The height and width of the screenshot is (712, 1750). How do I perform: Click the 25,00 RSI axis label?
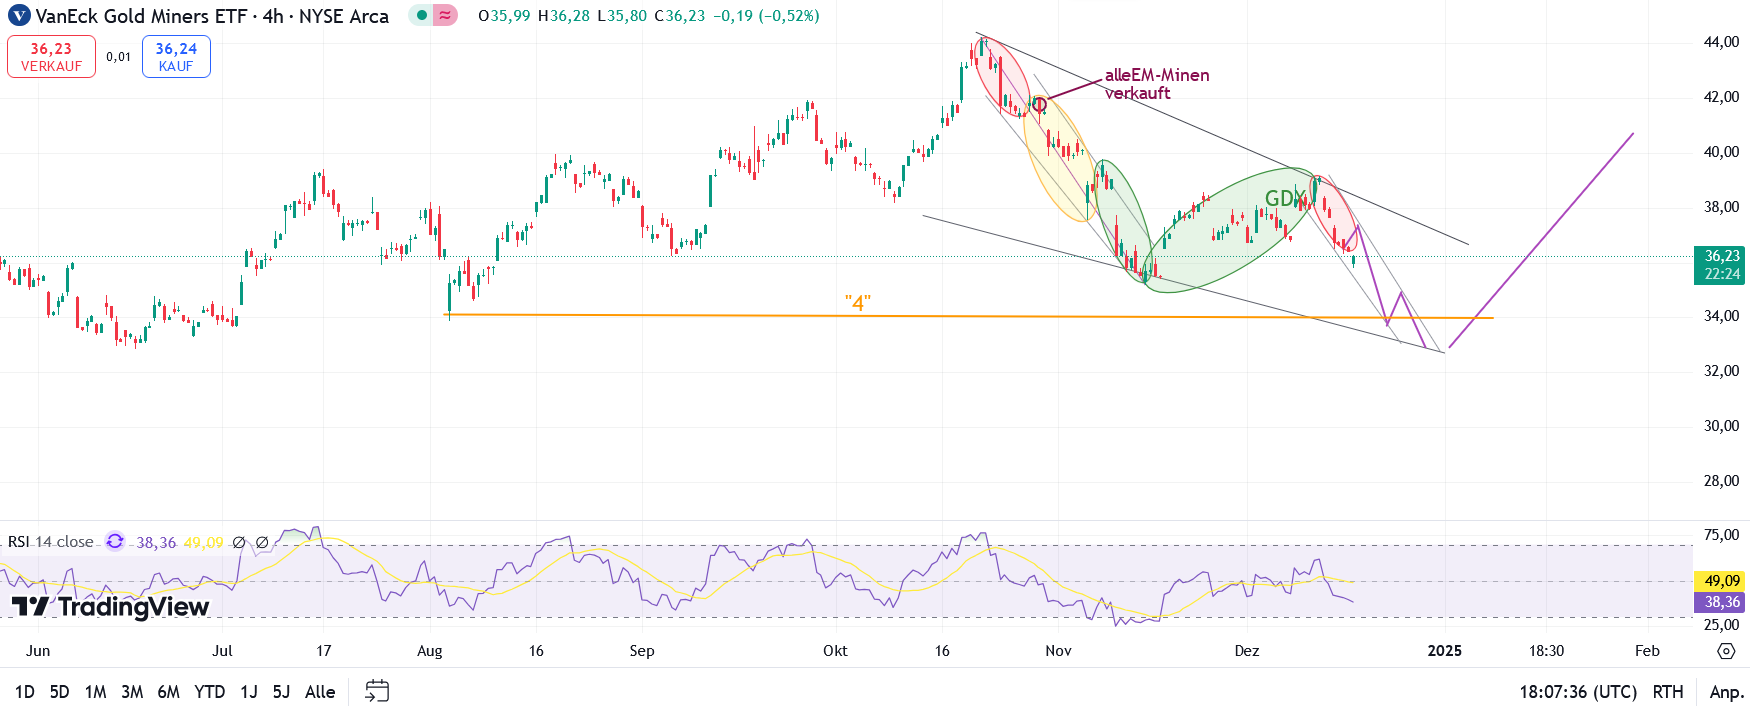point(1721,625)
